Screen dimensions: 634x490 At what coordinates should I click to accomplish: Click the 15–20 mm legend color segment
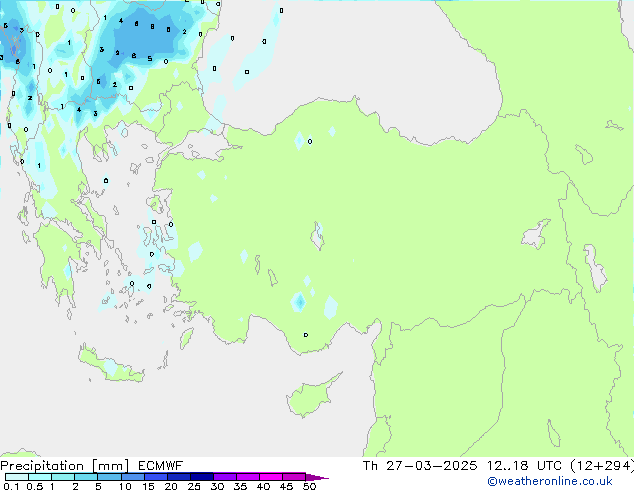click(155, 477)
